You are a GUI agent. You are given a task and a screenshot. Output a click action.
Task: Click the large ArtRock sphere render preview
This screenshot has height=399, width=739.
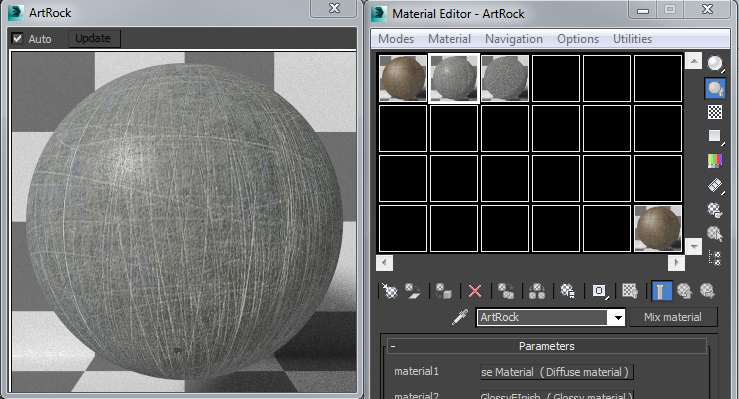(x=184, y=221)
